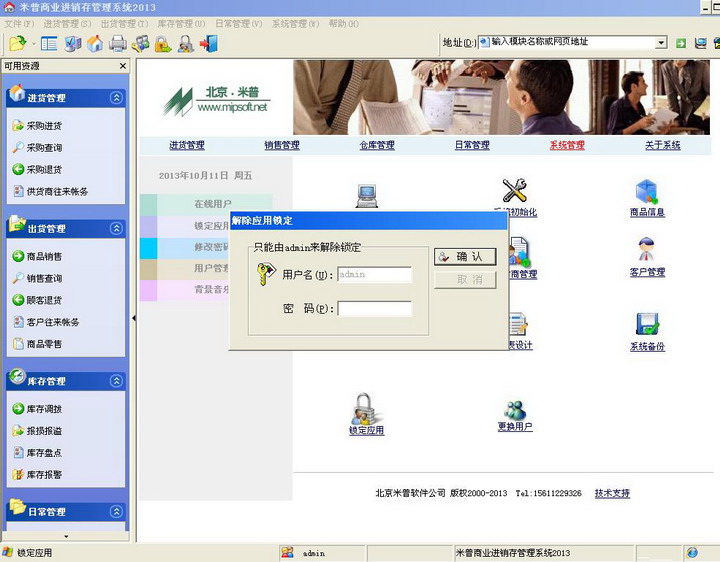Click the padlock toolbar icon
Image resolution: width=720 pixels, height=562 pixels.
pos(163,44)
